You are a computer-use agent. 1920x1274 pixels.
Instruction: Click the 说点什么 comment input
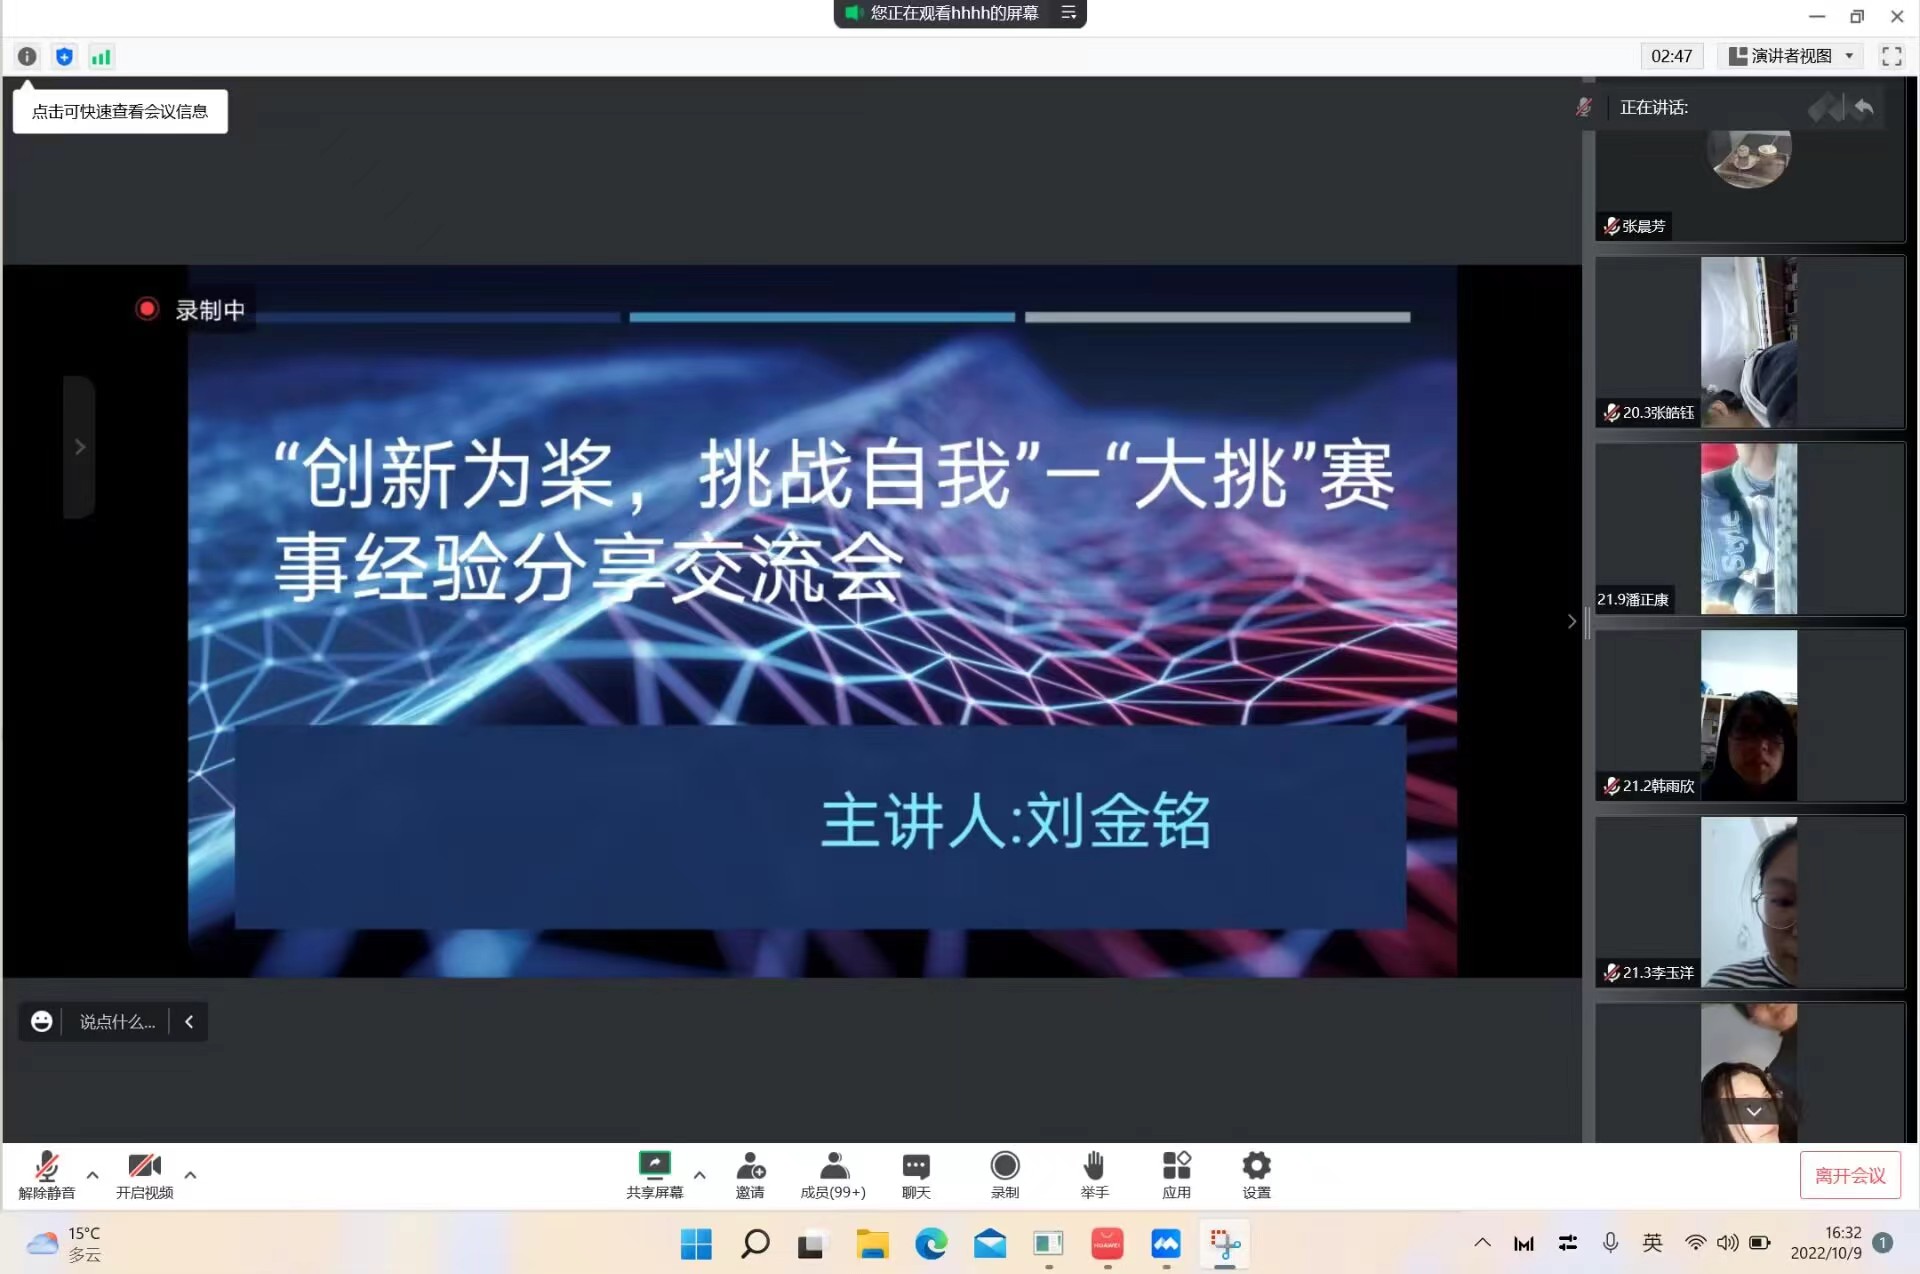point(117,1022)
